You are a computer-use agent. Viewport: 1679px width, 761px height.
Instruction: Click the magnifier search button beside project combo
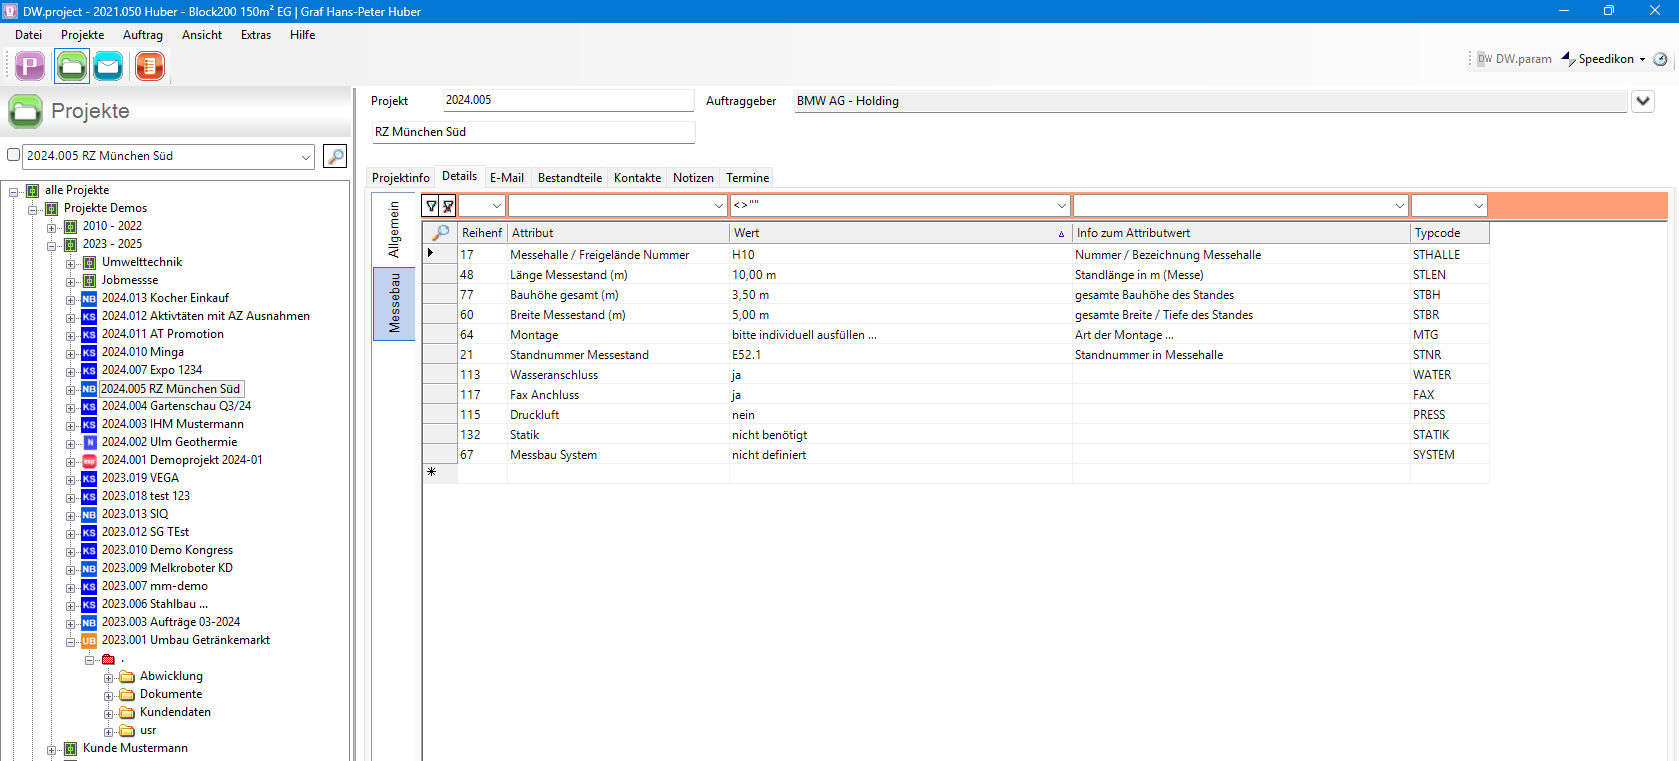[x=335, y=156]
